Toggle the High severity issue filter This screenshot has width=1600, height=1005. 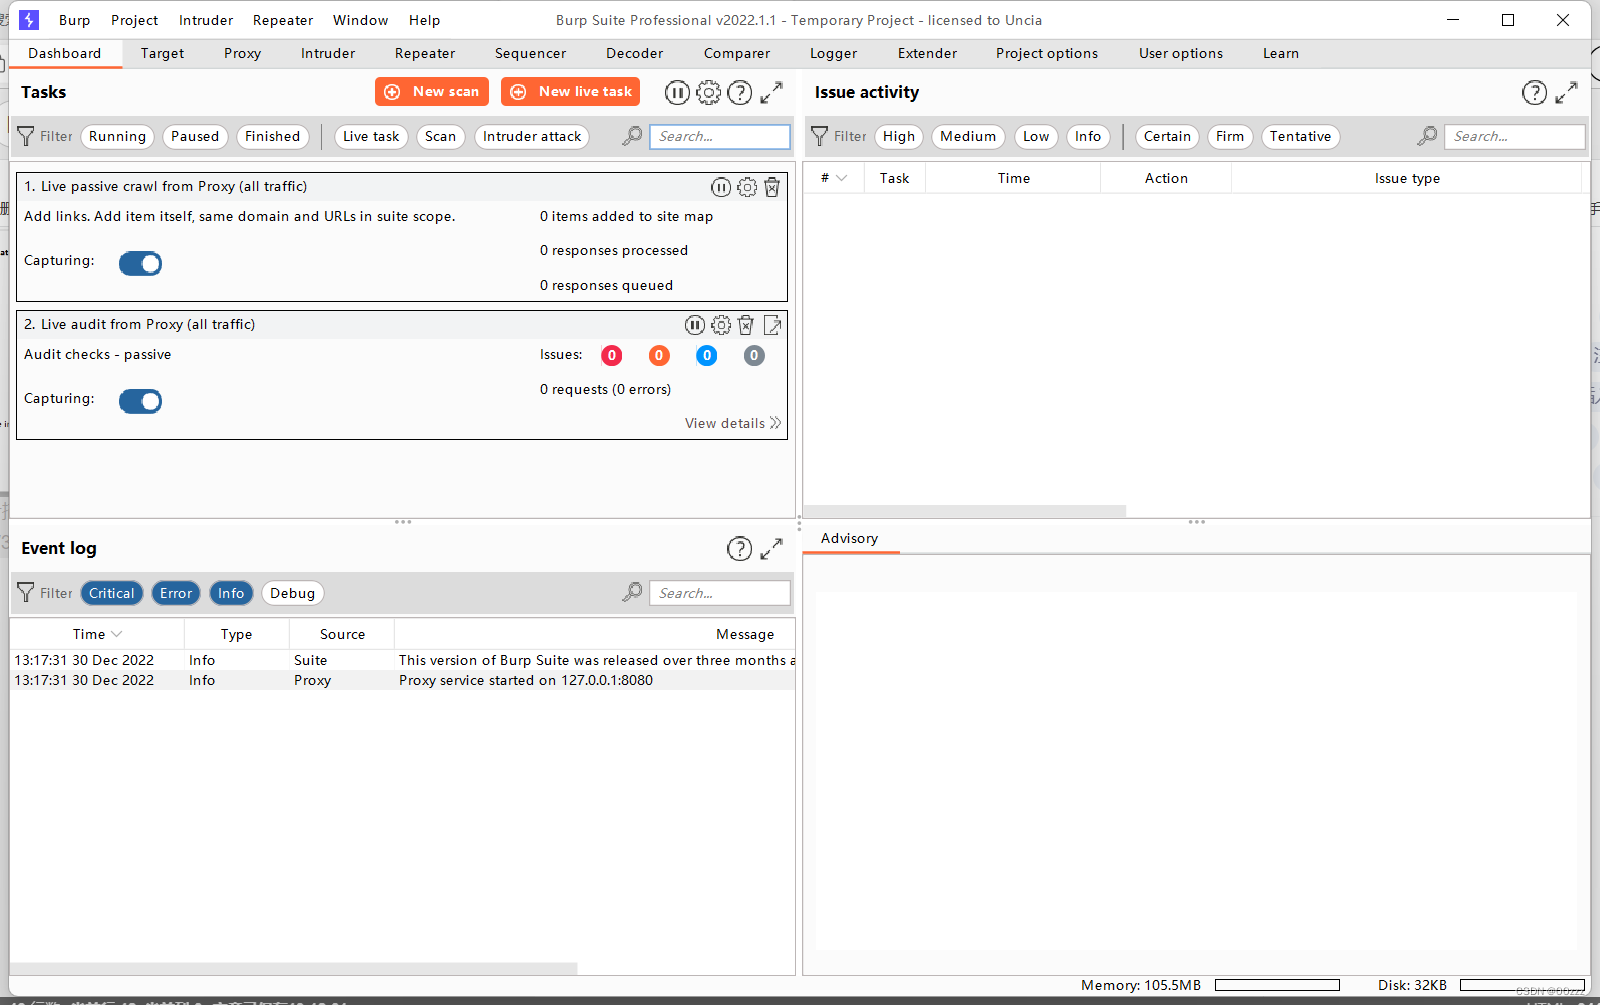coord(899,137)
